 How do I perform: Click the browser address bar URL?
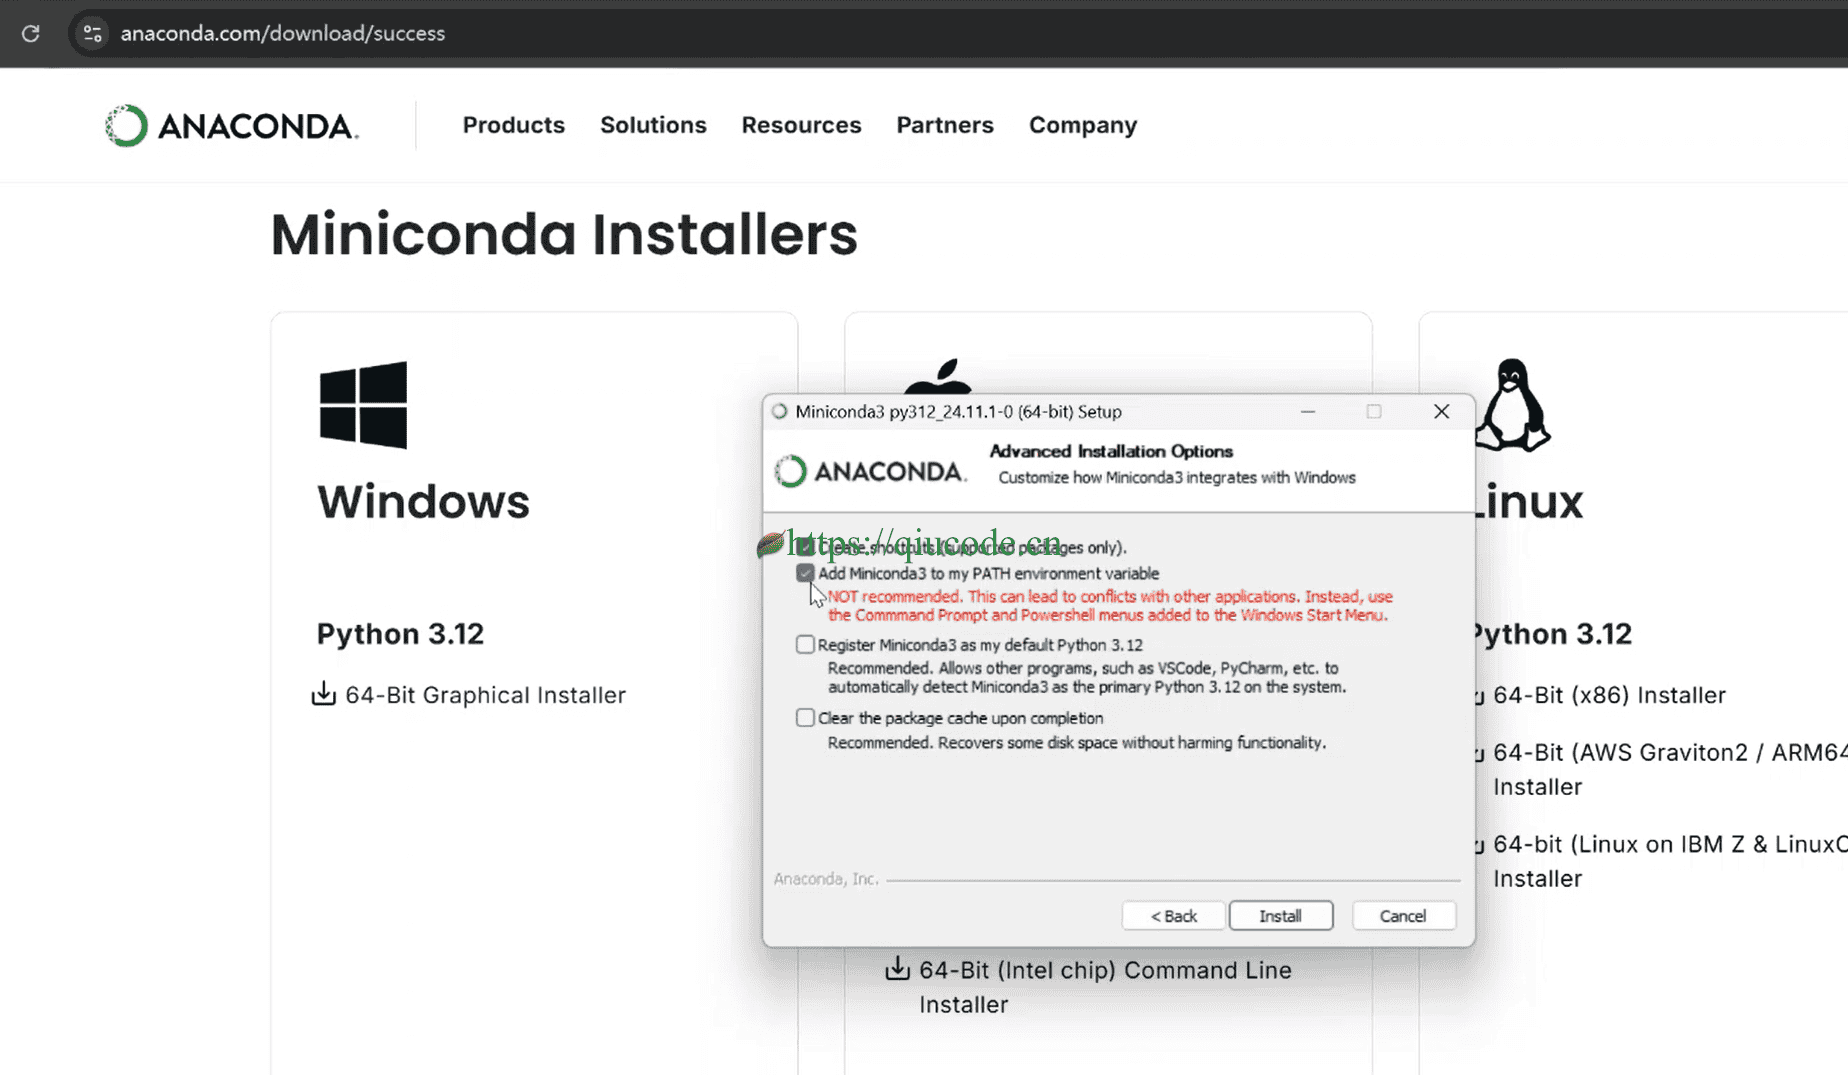pos(282,33)
